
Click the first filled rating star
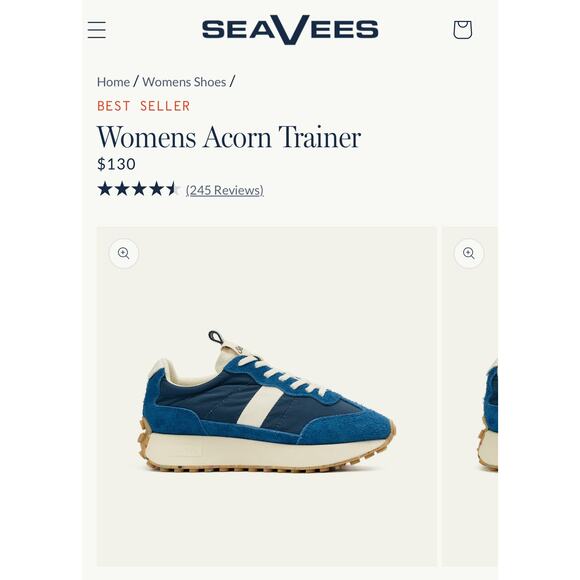(x=105, y=189)
